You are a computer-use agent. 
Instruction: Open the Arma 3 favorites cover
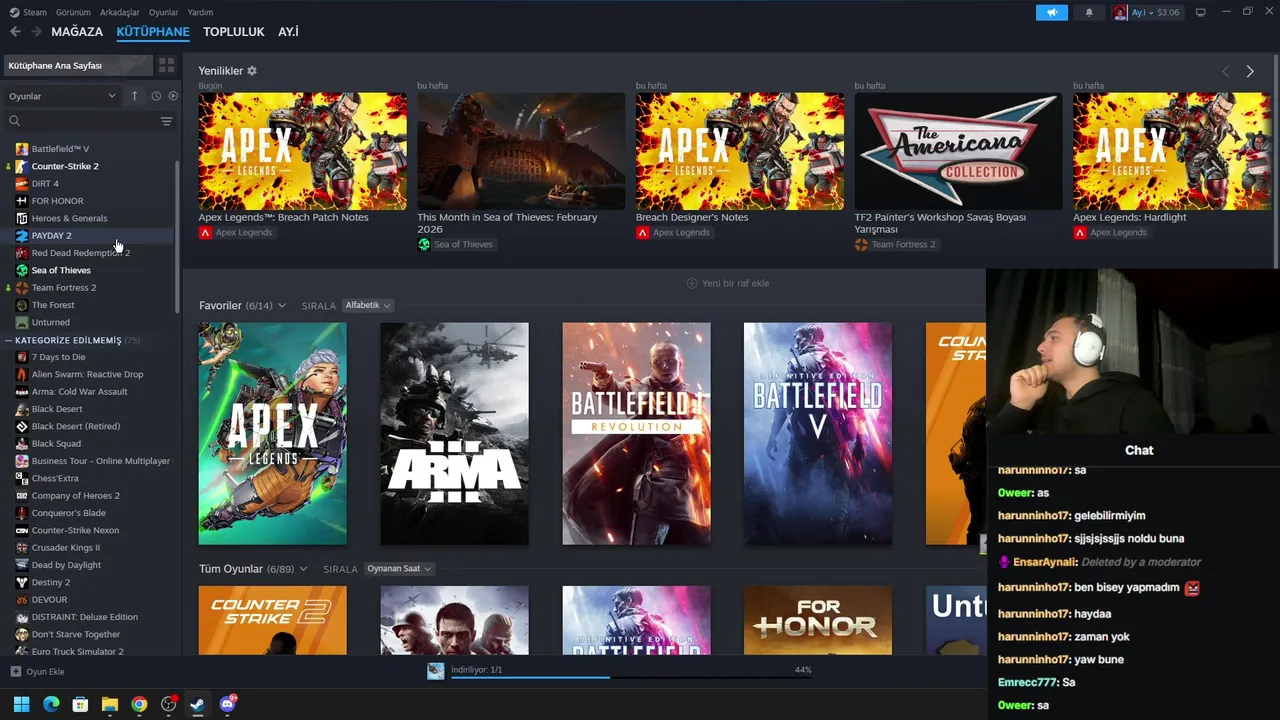click(454, 434)
